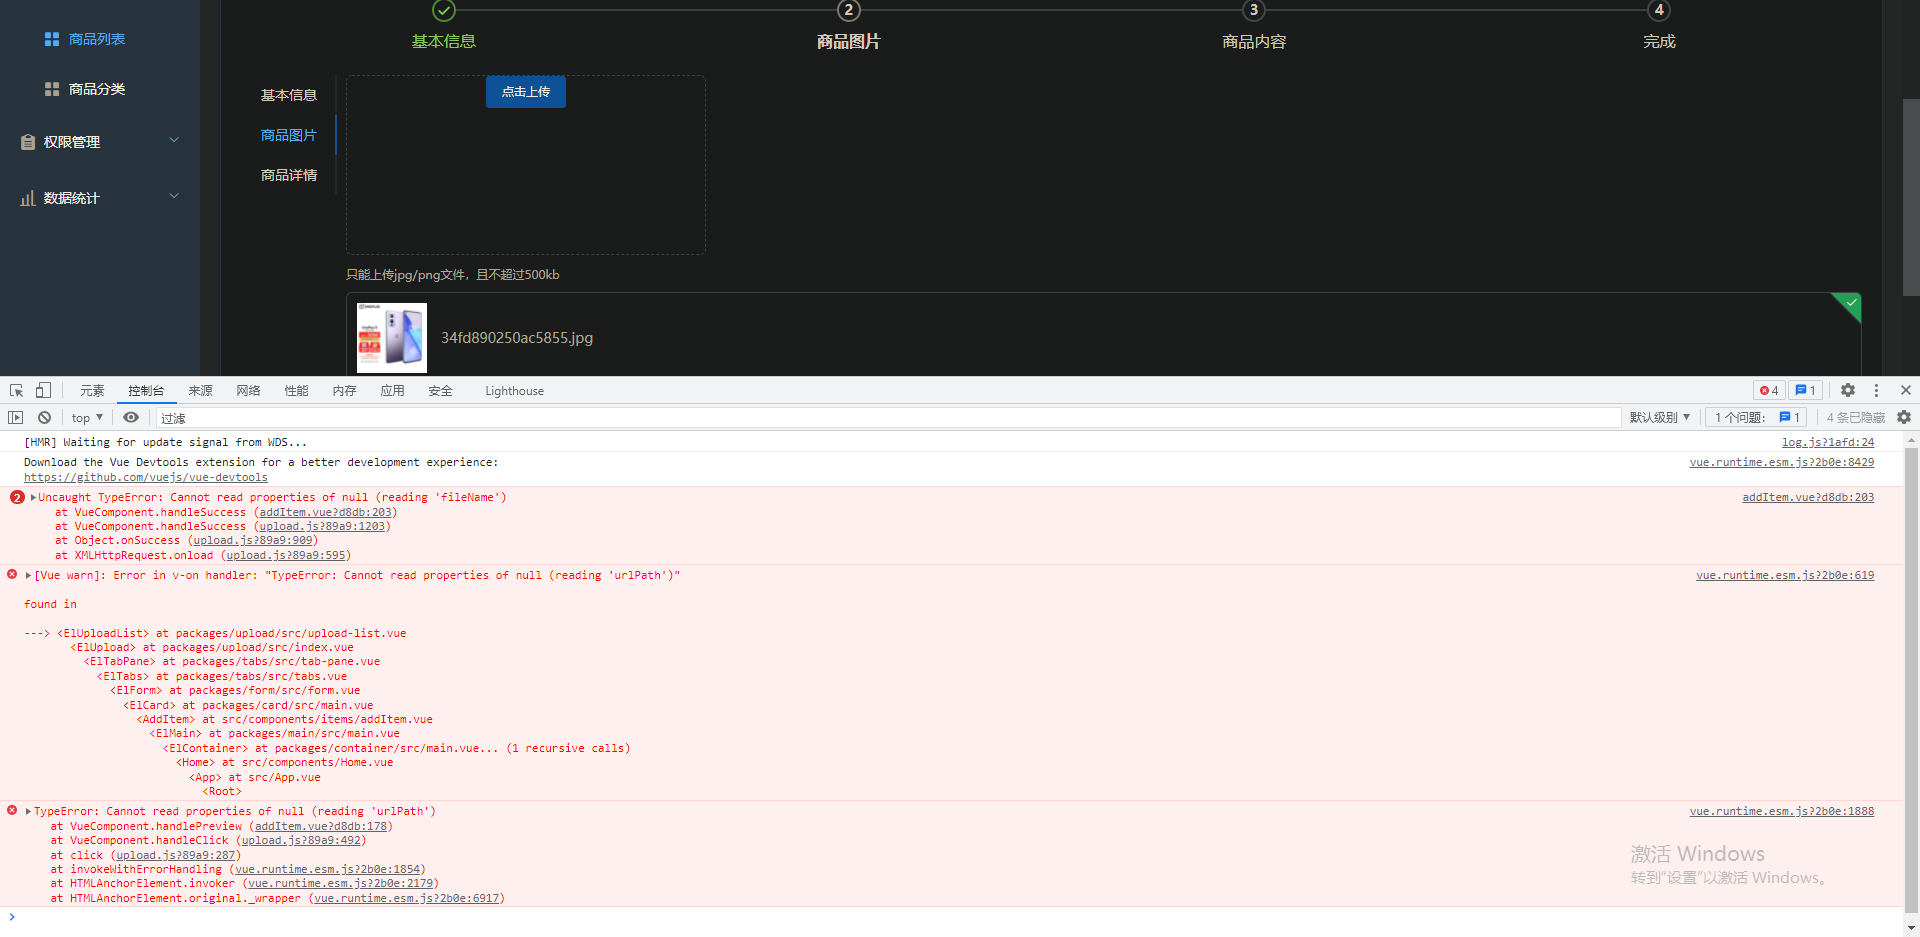This screenshot has width=1920, height=937.
Task: Collapse the 权限管理 sidebar menu
Action: pos(98,141)
